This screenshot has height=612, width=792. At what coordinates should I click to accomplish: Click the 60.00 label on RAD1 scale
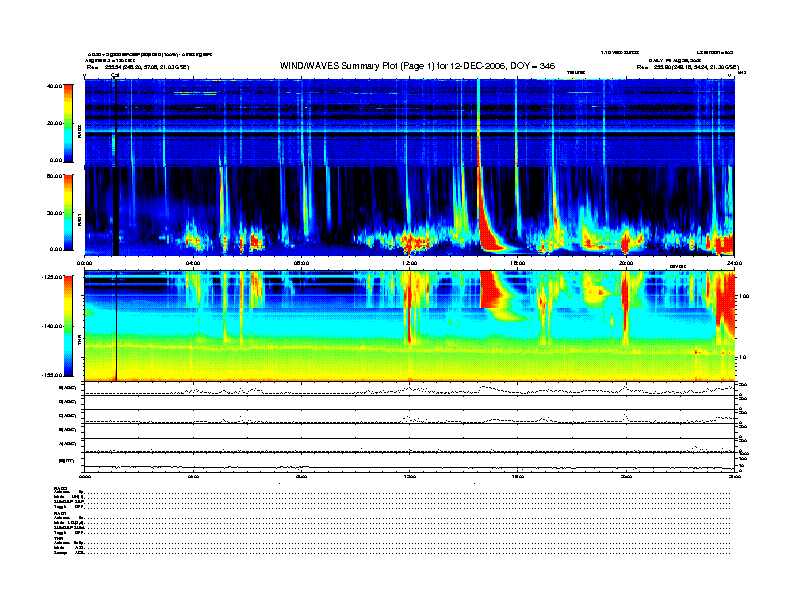pyautogui.click(x=54, y=176)
